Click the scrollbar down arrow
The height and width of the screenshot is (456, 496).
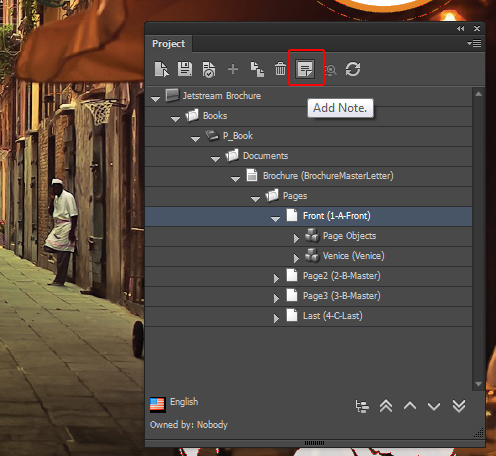478,384
